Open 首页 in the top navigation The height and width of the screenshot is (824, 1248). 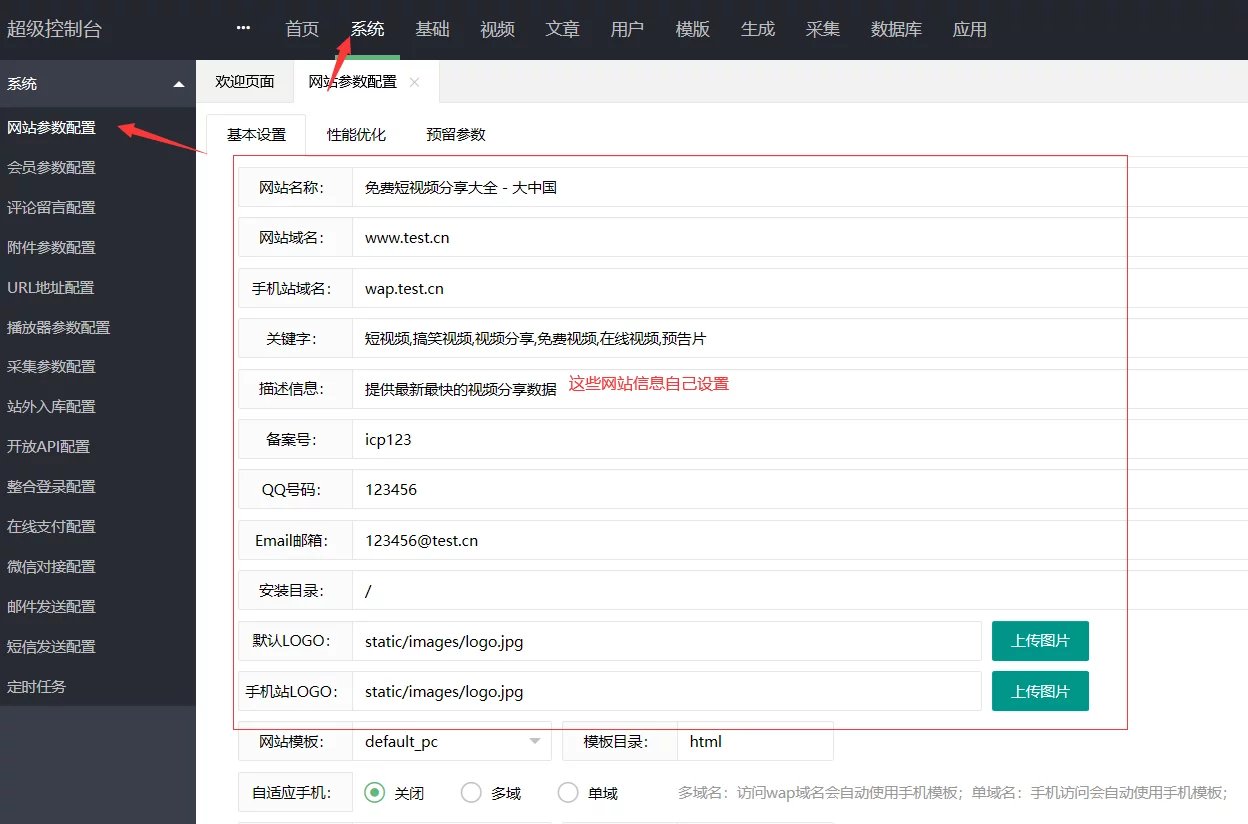302,29
